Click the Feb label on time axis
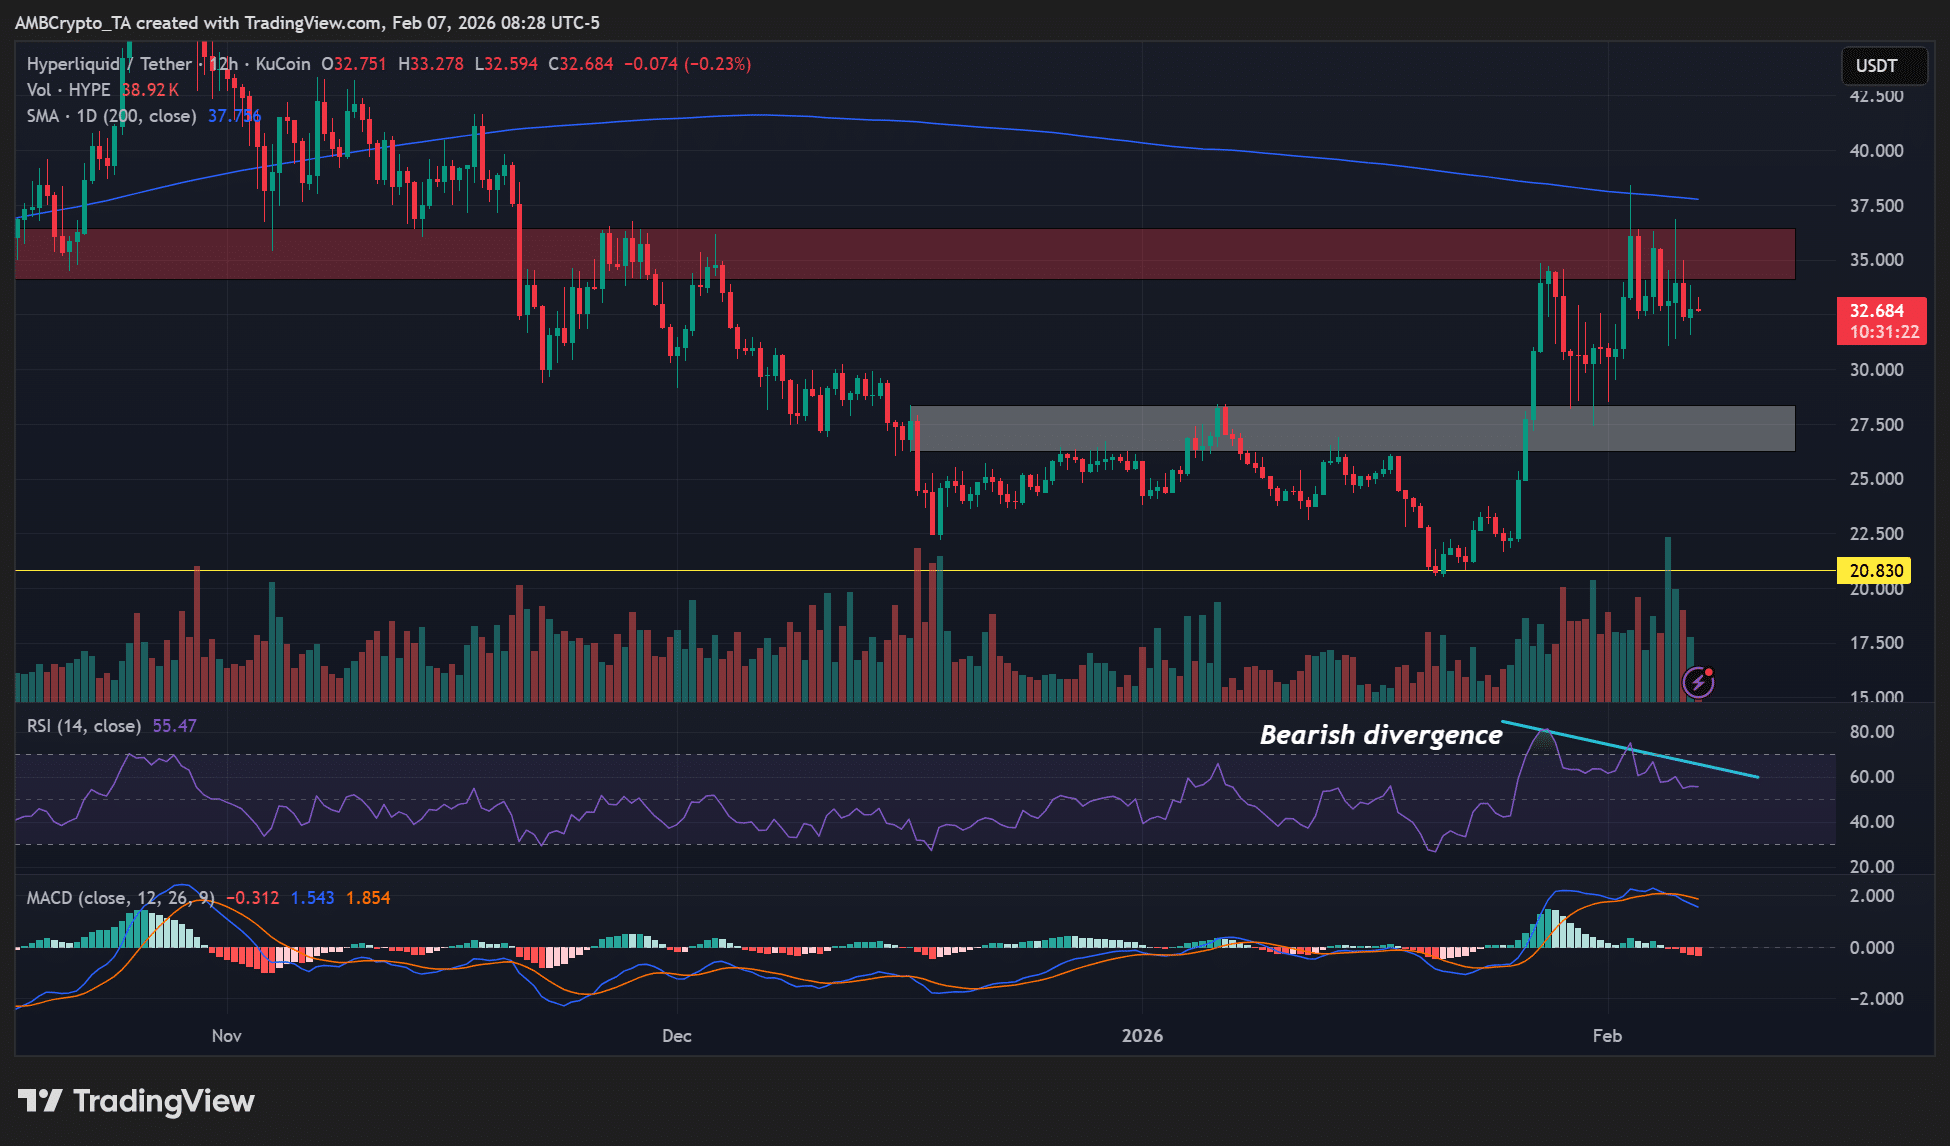This screenshot has height=1146, width=1950. point(1607,1035)
